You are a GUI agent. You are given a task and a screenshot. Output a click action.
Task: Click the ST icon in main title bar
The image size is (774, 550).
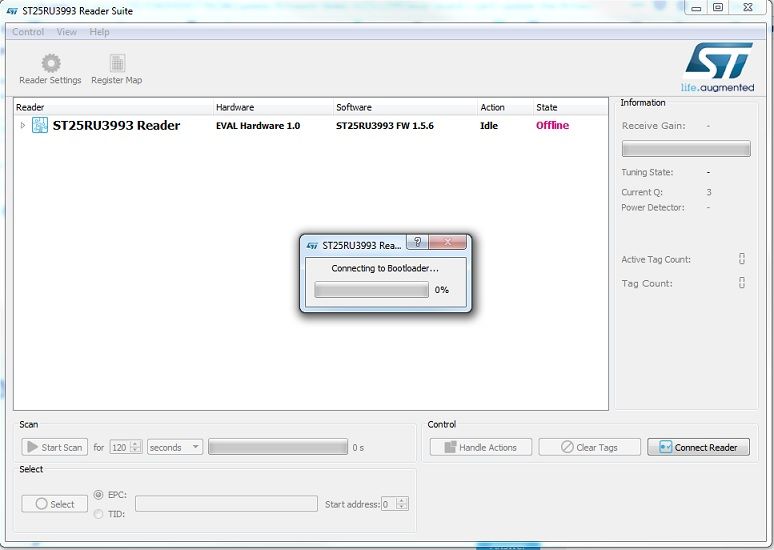tap(12, 10)
